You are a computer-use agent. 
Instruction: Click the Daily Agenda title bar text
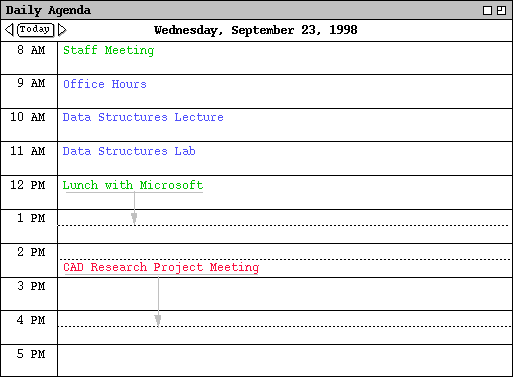click(48, 10)
